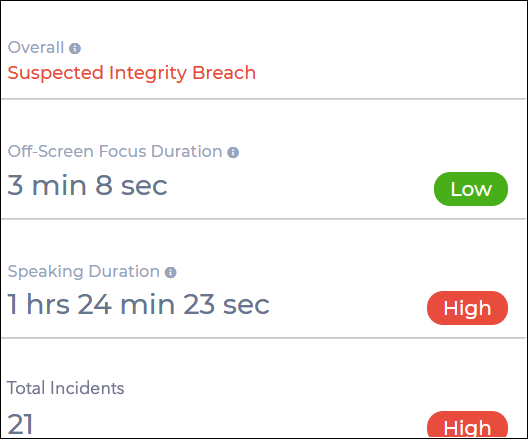
Task: Click the Total Incidents label
Action: [65, 388]
